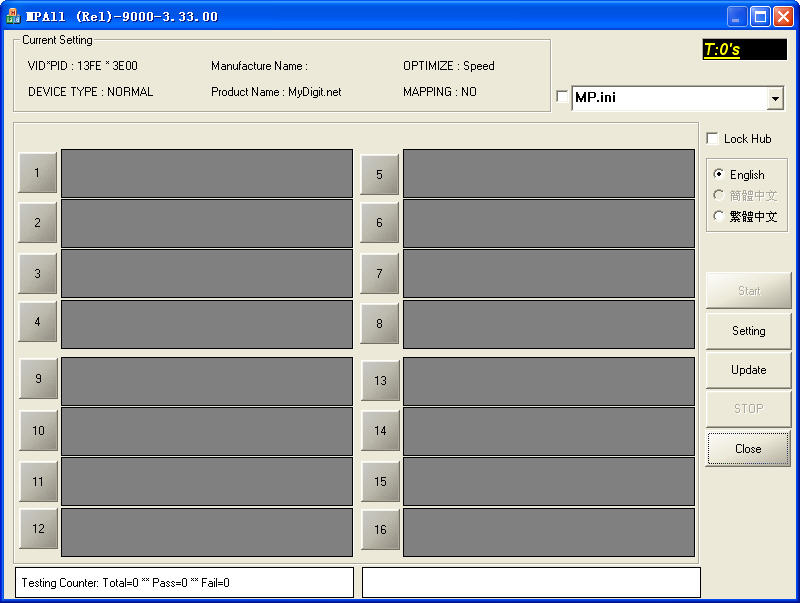Click the gray status panel for port 7
The height and width of the screenshot is (603, 800).
549,274
